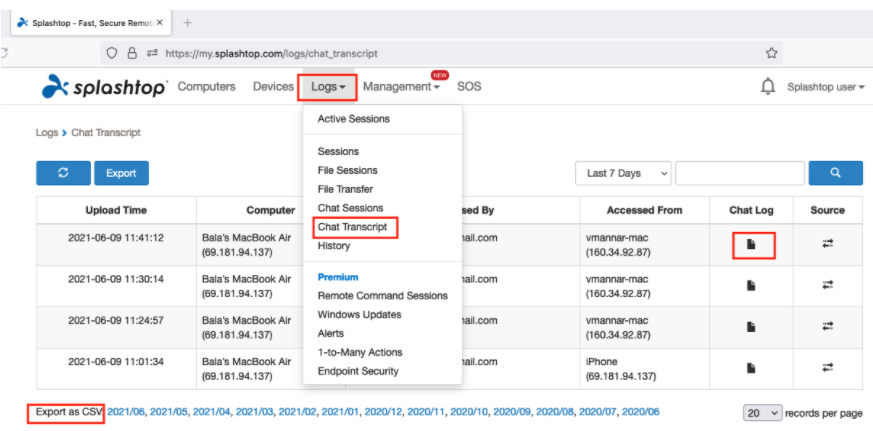Export CSV for 2021/01
This screenshot has height=431, width=873.
(x=340, y=413)
